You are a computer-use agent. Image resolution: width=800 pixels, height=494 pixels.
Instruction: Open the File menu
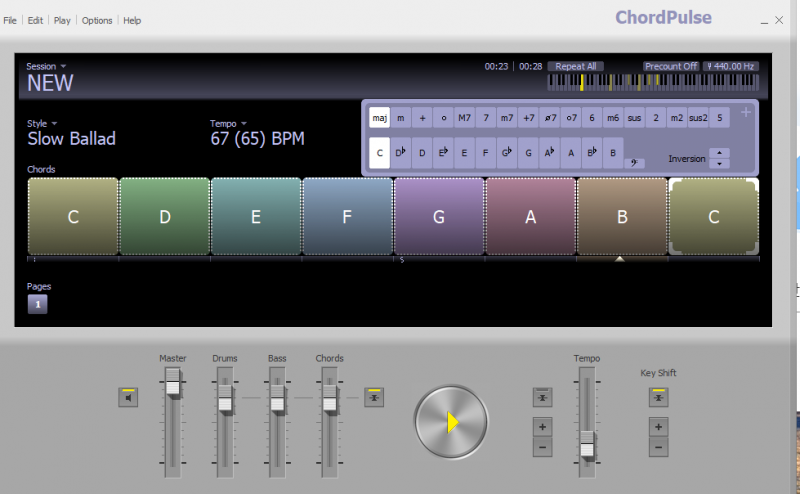(10, 20)
